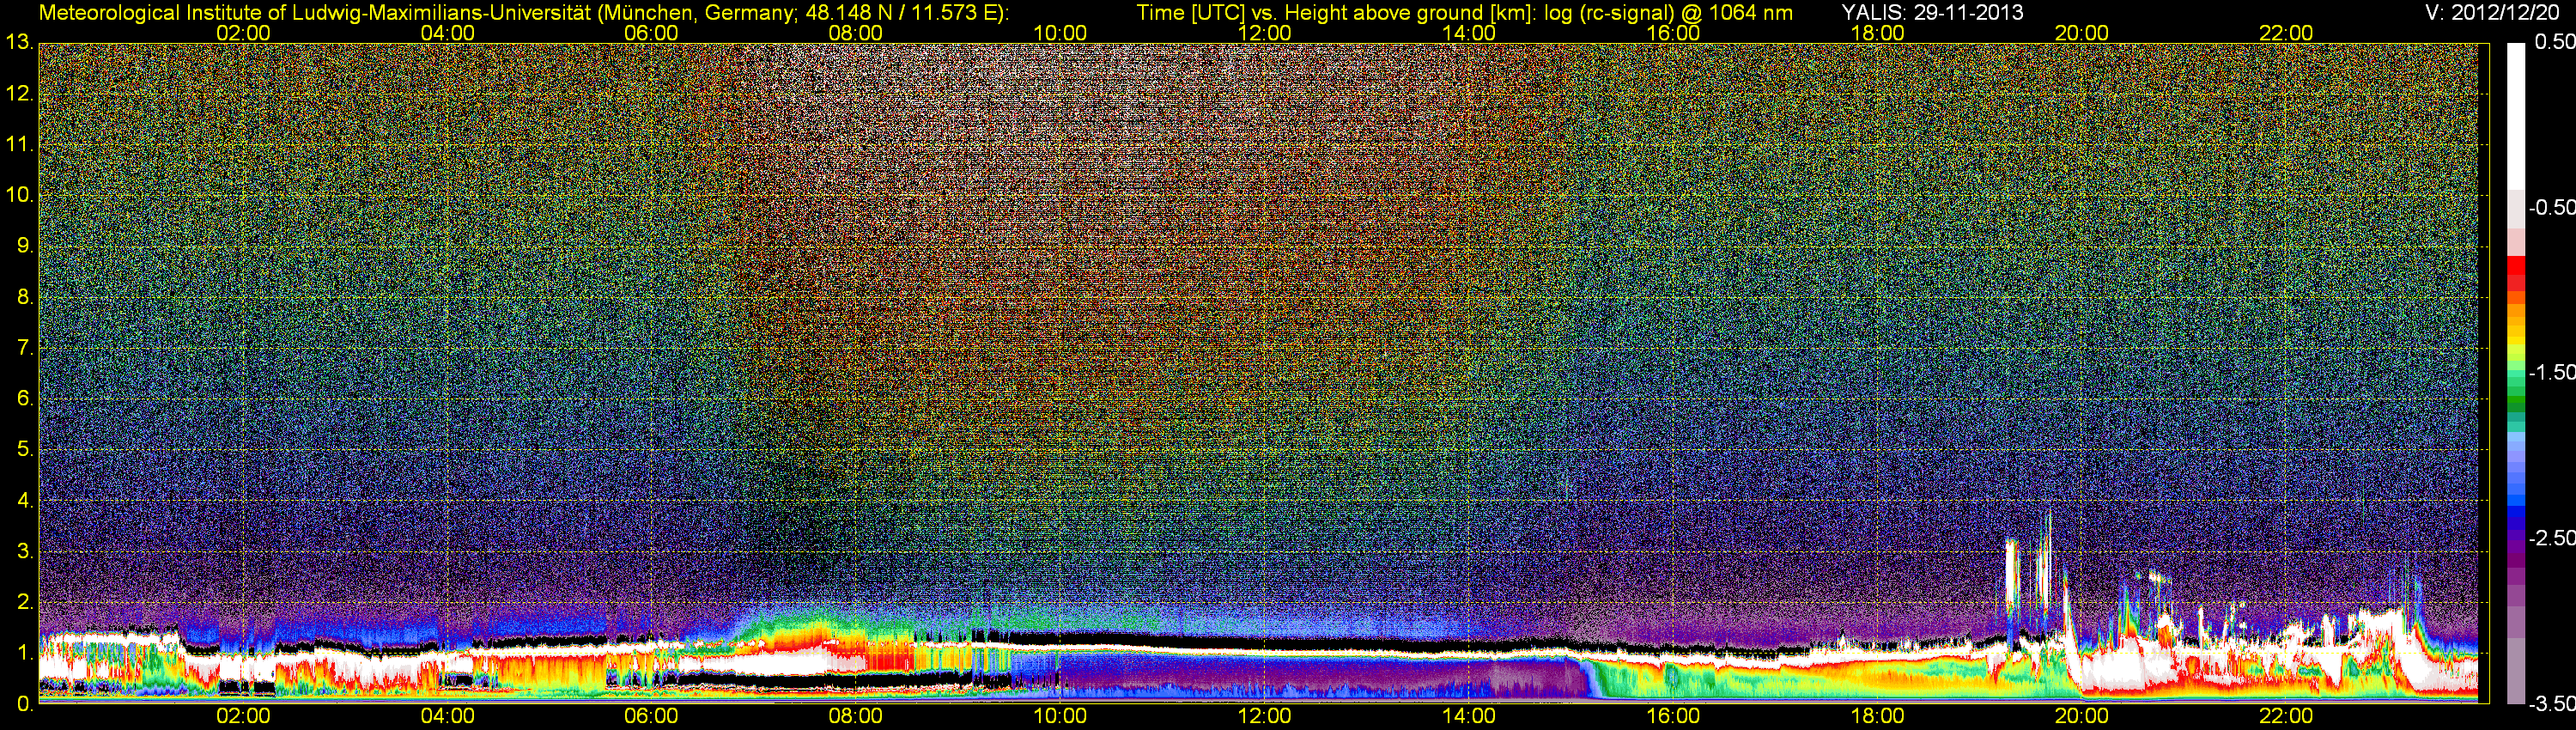Viewport: 2576px width, 730px height.
Task: Pick the 2 km height axis label
Action: [x=25, y=602]
